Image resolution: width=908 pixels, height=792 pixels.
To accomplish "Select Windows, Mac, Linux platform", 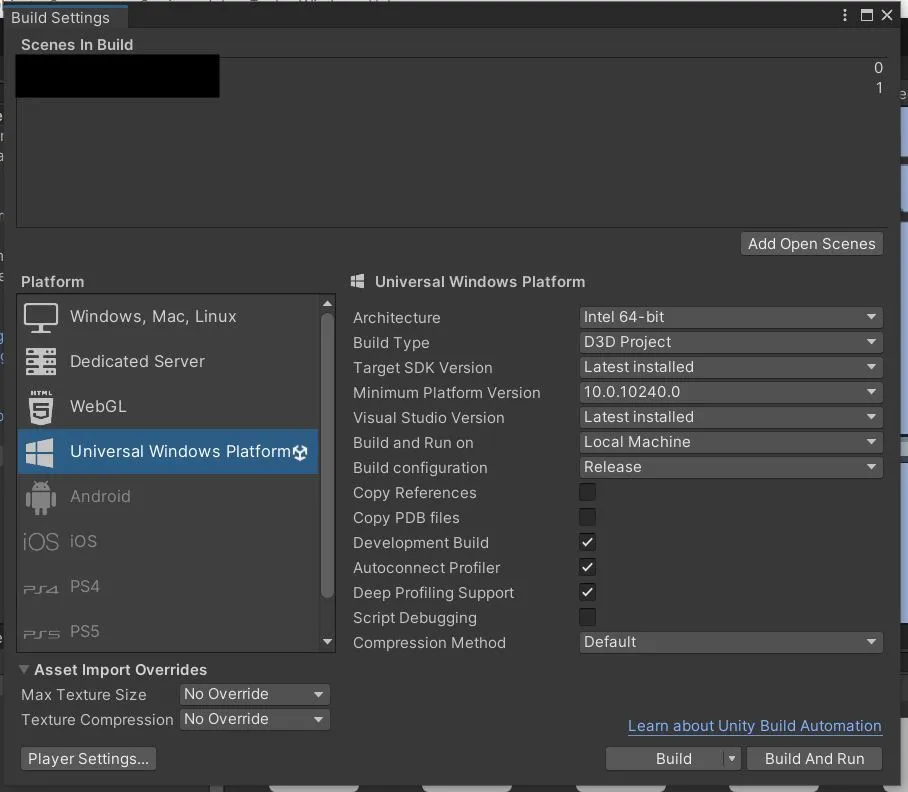I will [x=168, y=317].
